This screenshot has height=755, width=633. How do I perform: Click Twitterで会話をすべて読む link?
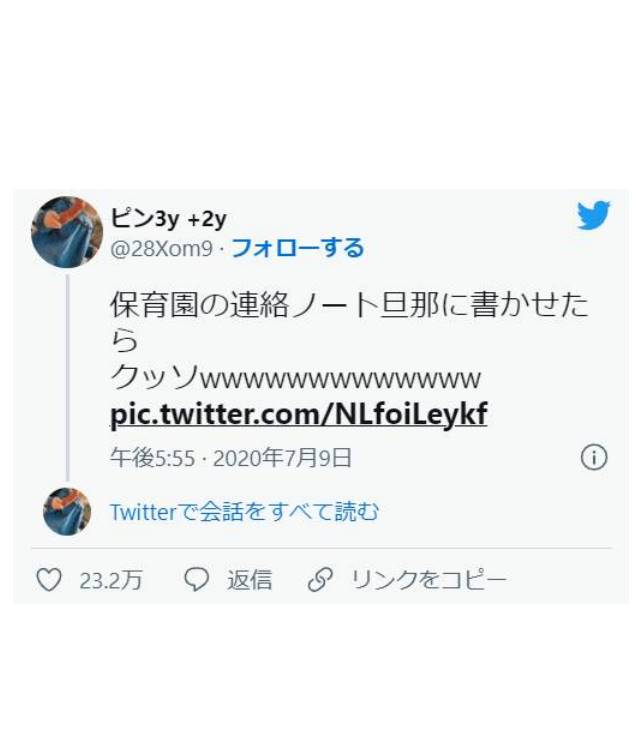[x=245, y=512]
